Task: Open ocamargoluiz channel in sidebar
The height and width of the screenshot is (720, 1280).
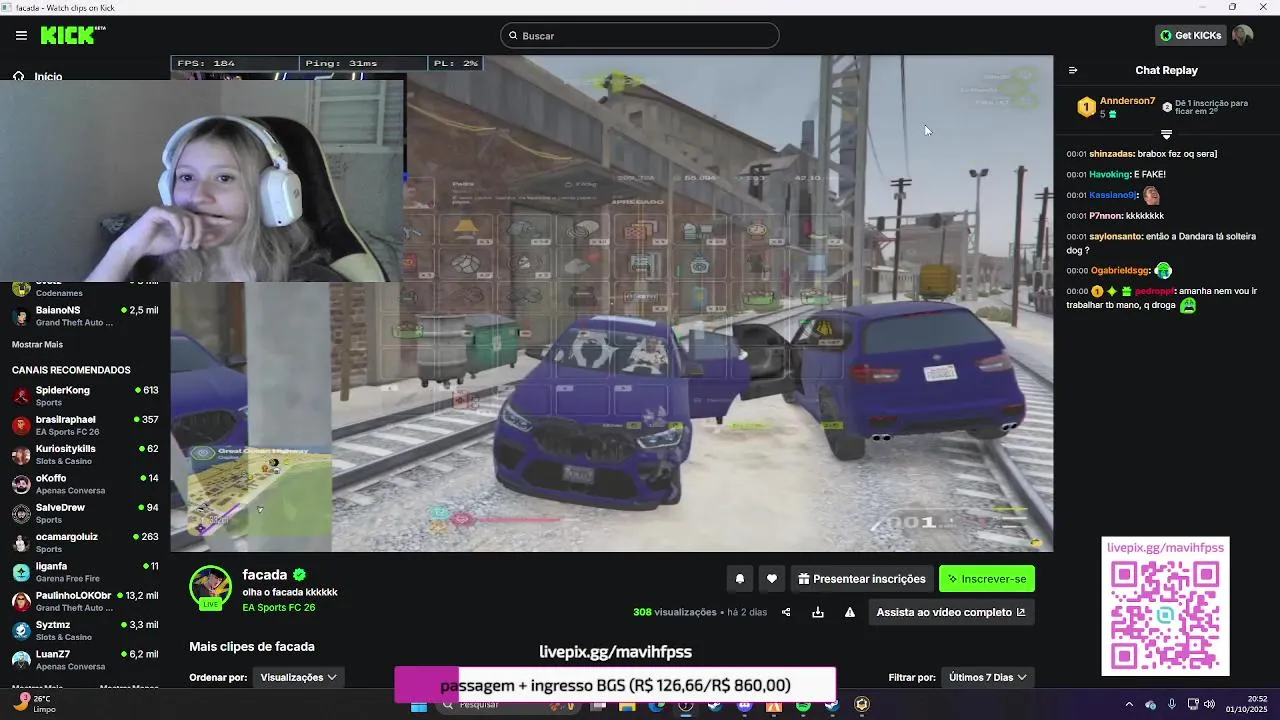Action: pos(85,542)
